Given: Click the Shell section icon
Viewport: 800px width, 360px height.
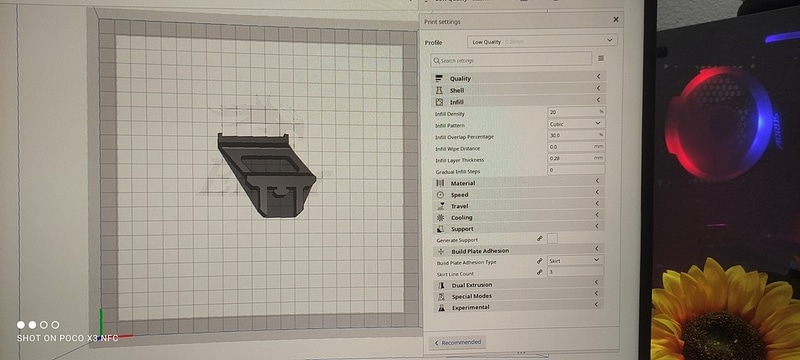Looking at the screenshot, I should [x=439, y=90].
